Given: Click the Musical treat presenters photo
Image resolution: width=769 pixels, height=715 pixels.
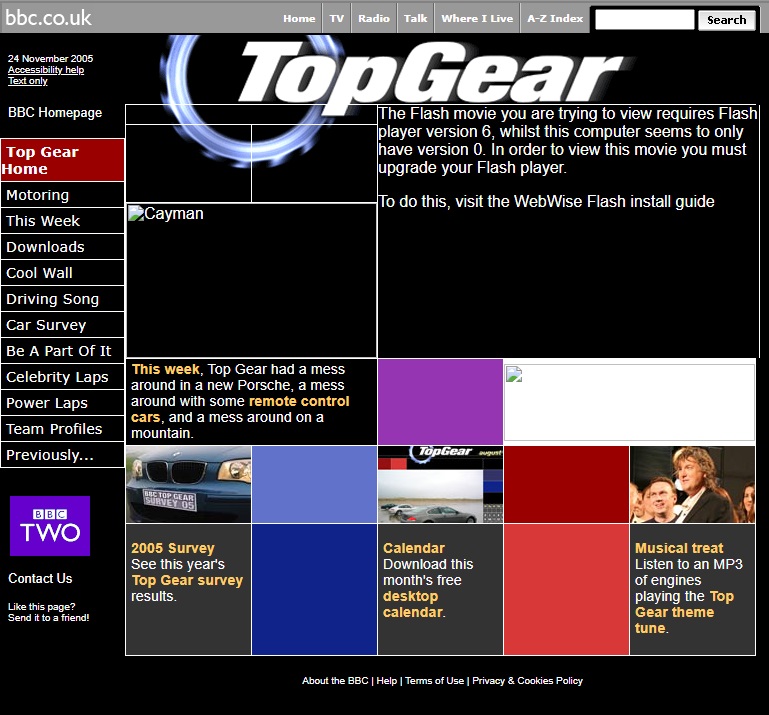Looking at the screenshot, I should (692, 484).
